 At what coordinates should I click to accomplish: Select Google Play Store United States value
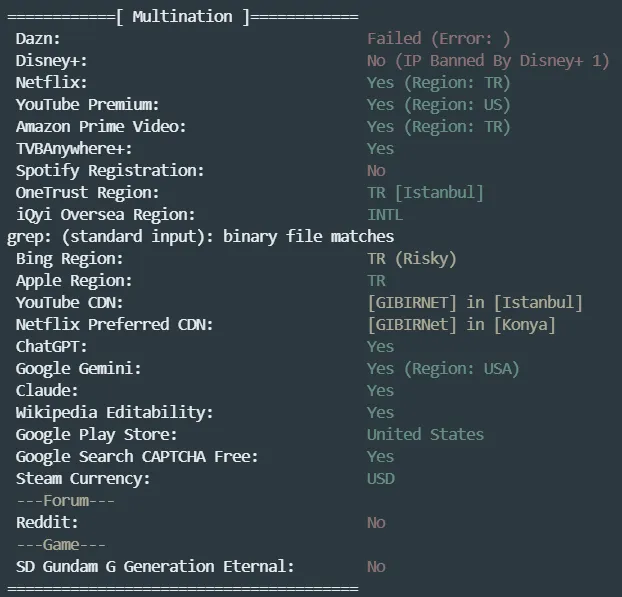(x=425, y=434)
